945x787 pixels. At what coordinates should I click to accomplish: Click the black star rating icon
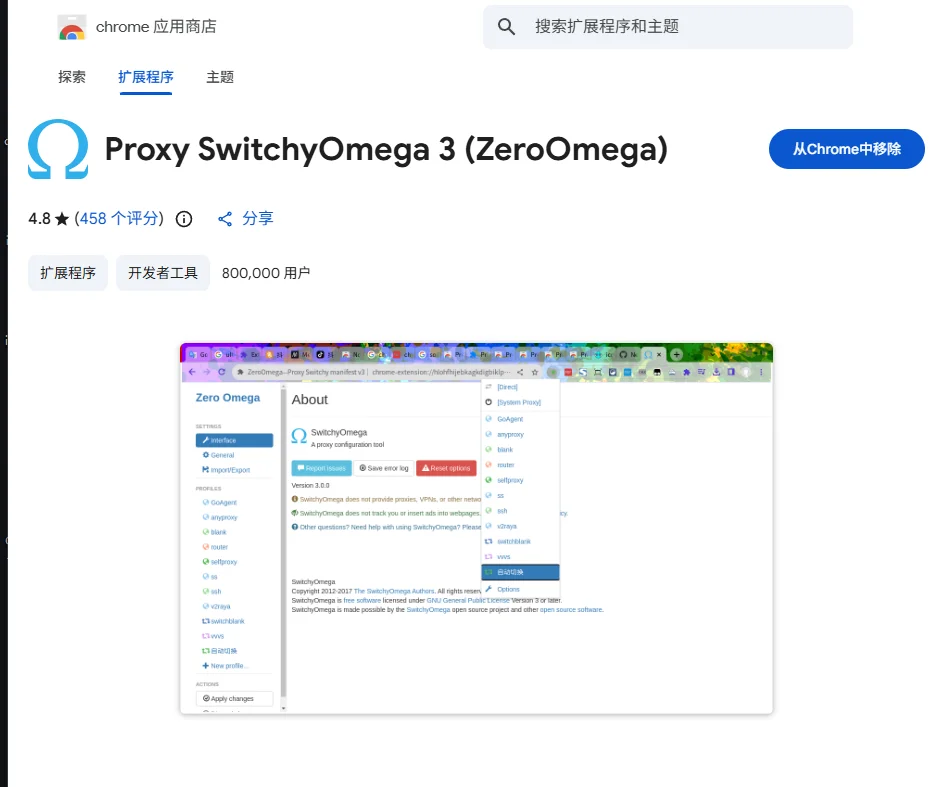point(62,219)
